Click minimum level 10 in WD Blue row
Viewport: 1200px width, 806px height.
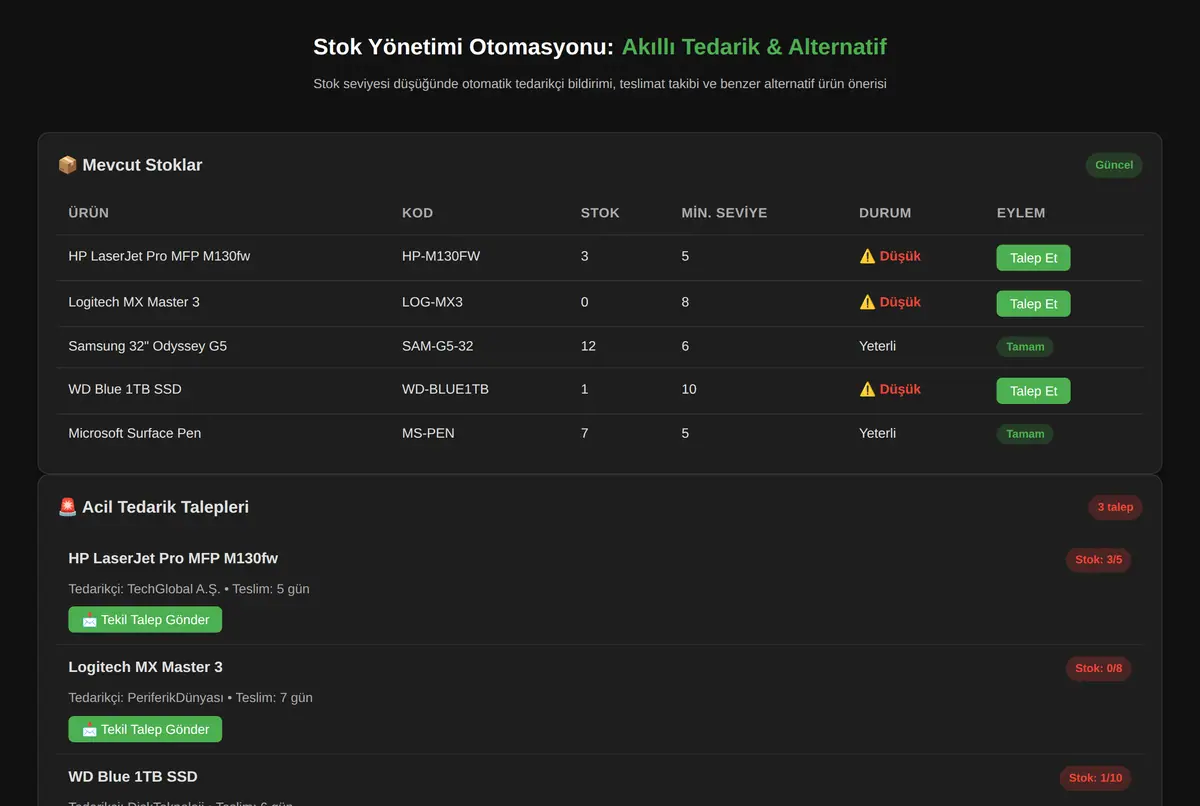(689, 389)
